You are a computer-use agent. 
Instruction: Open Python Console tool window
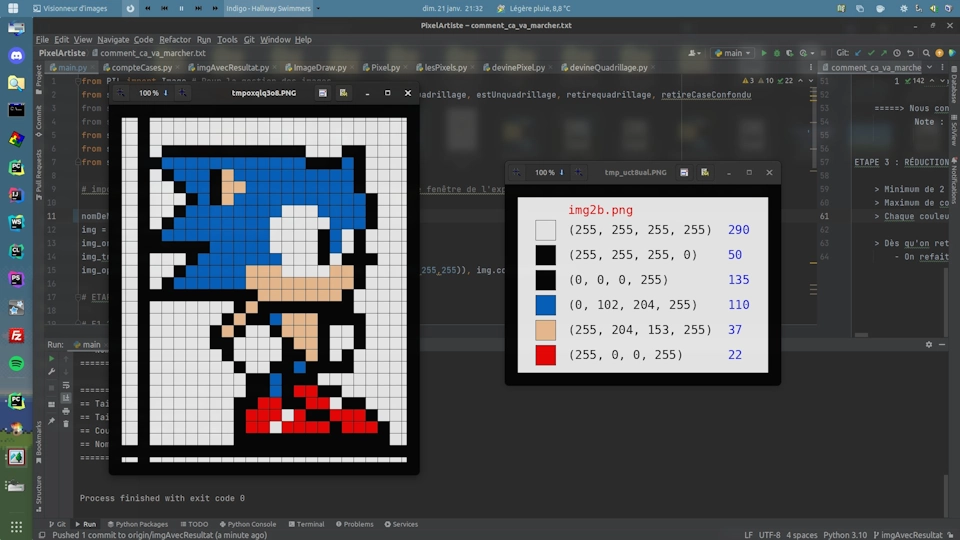coord(248,524)
